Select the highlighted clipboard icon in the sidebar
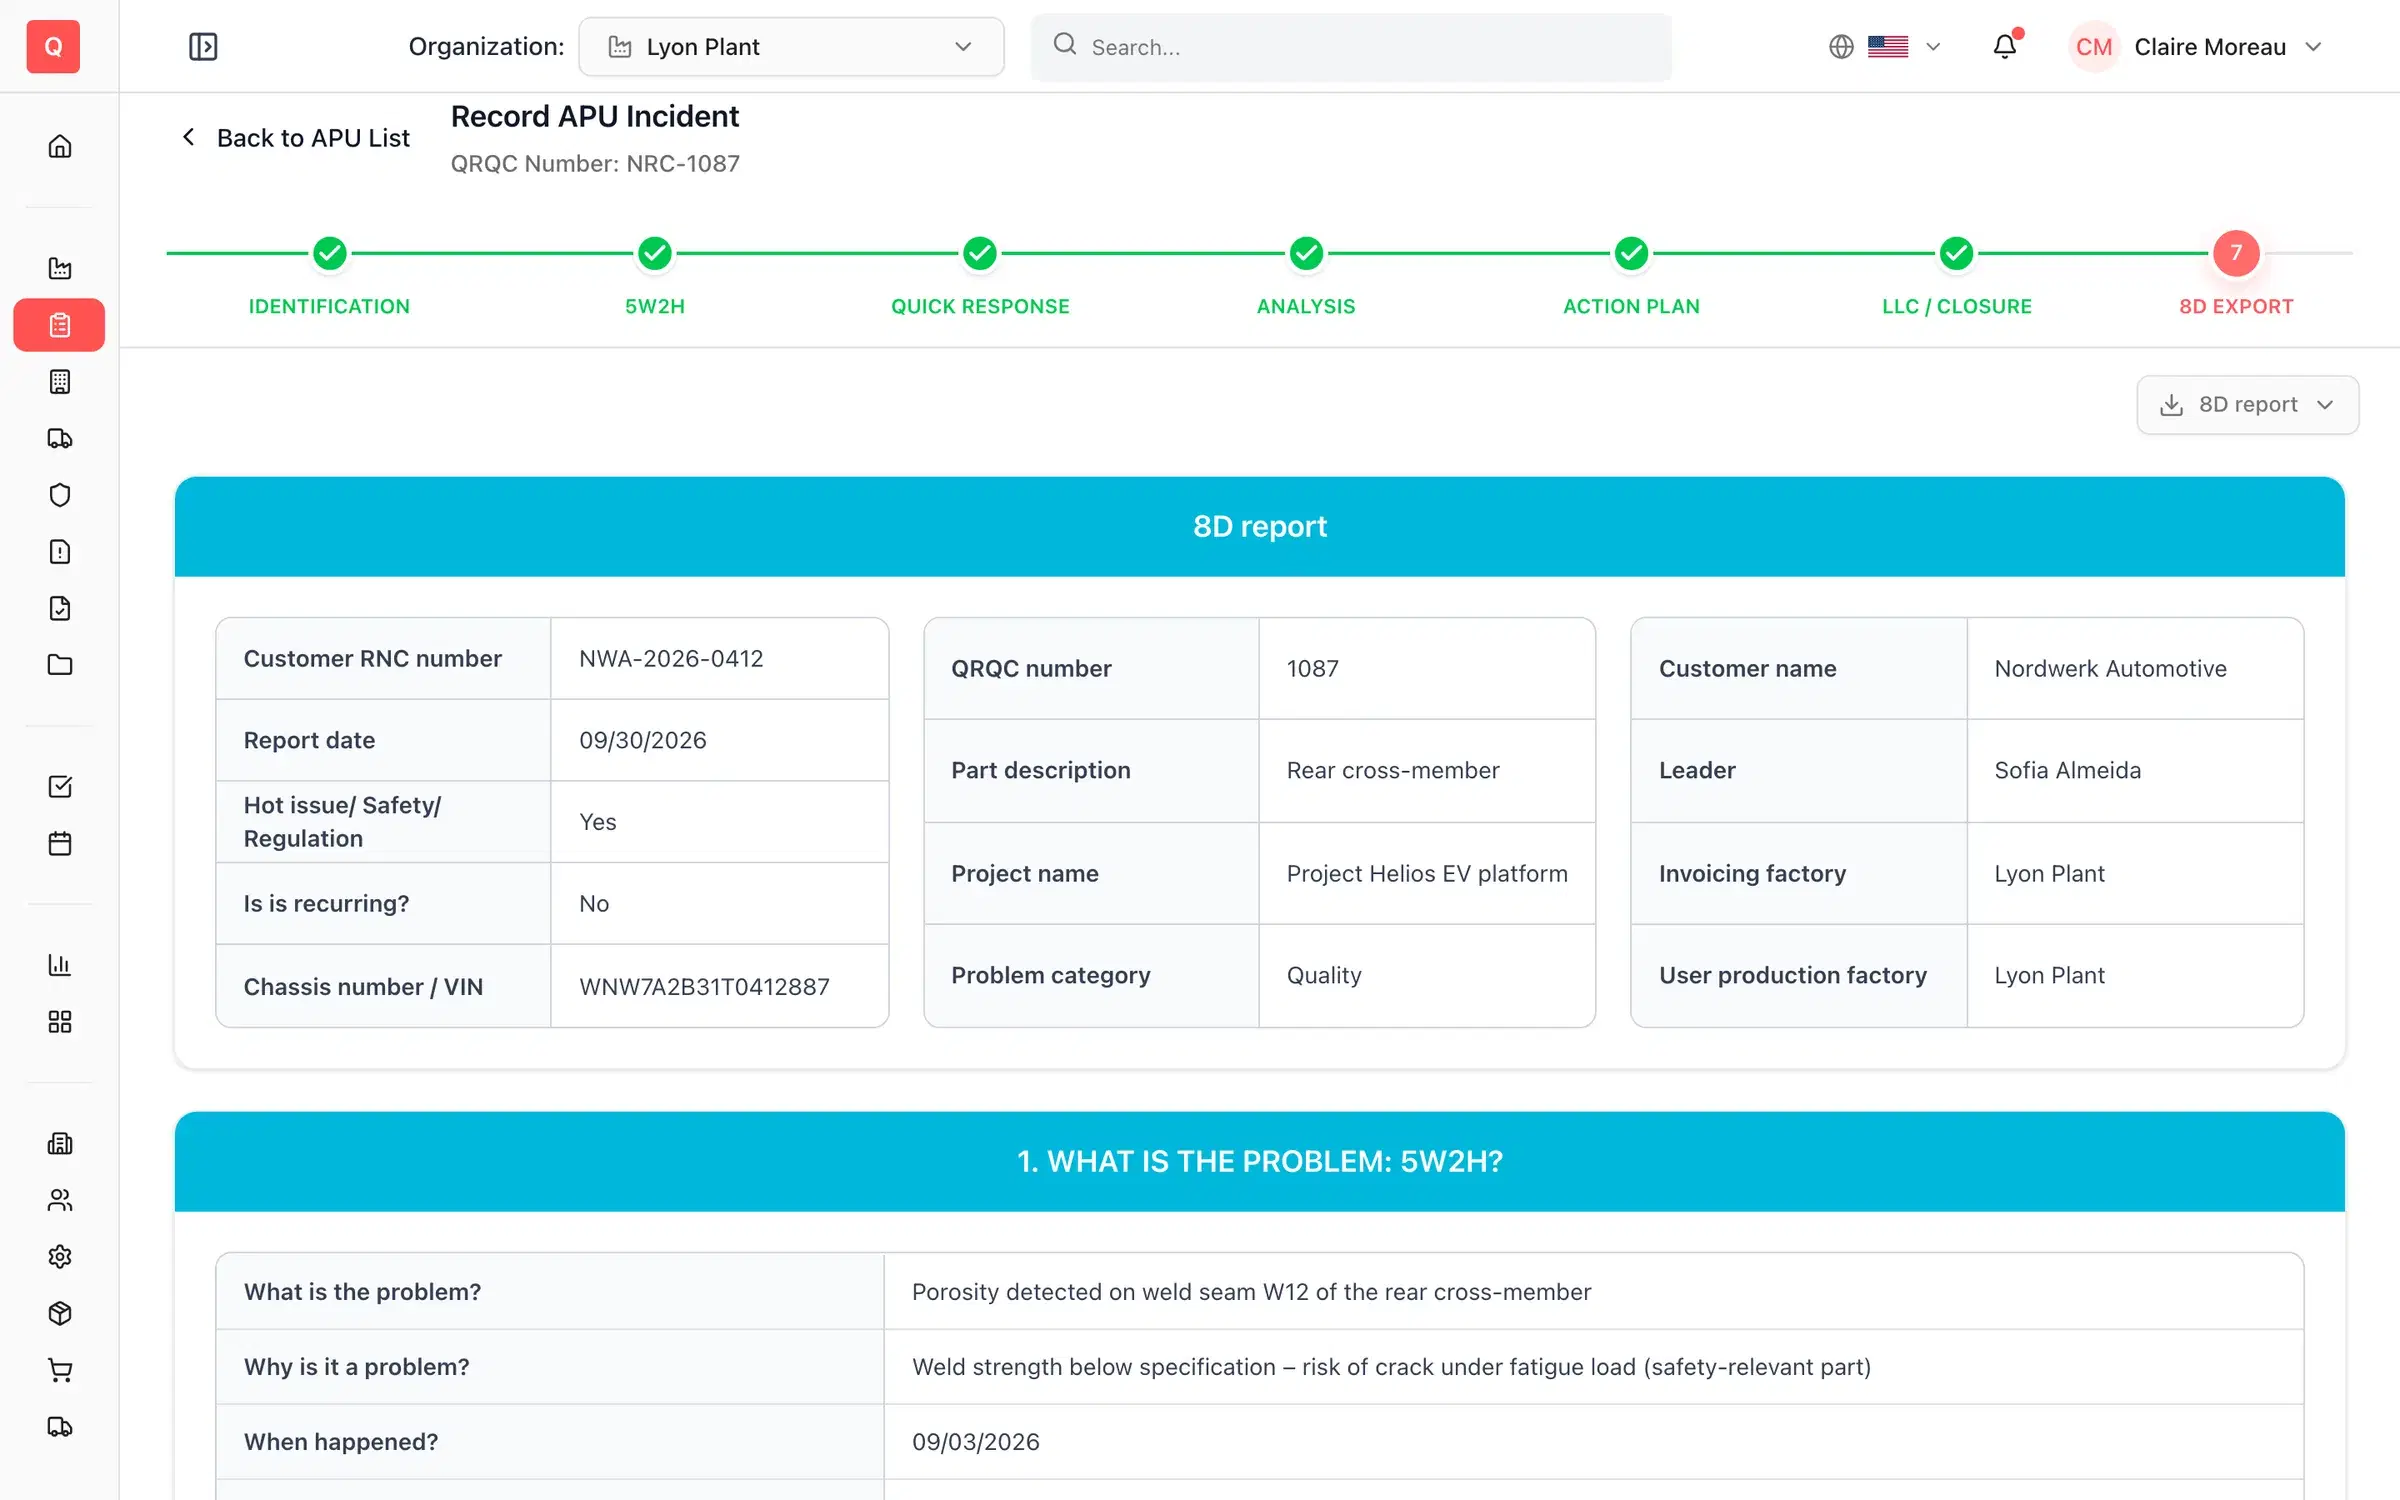 pyautogui.click(x=59, y=325)
